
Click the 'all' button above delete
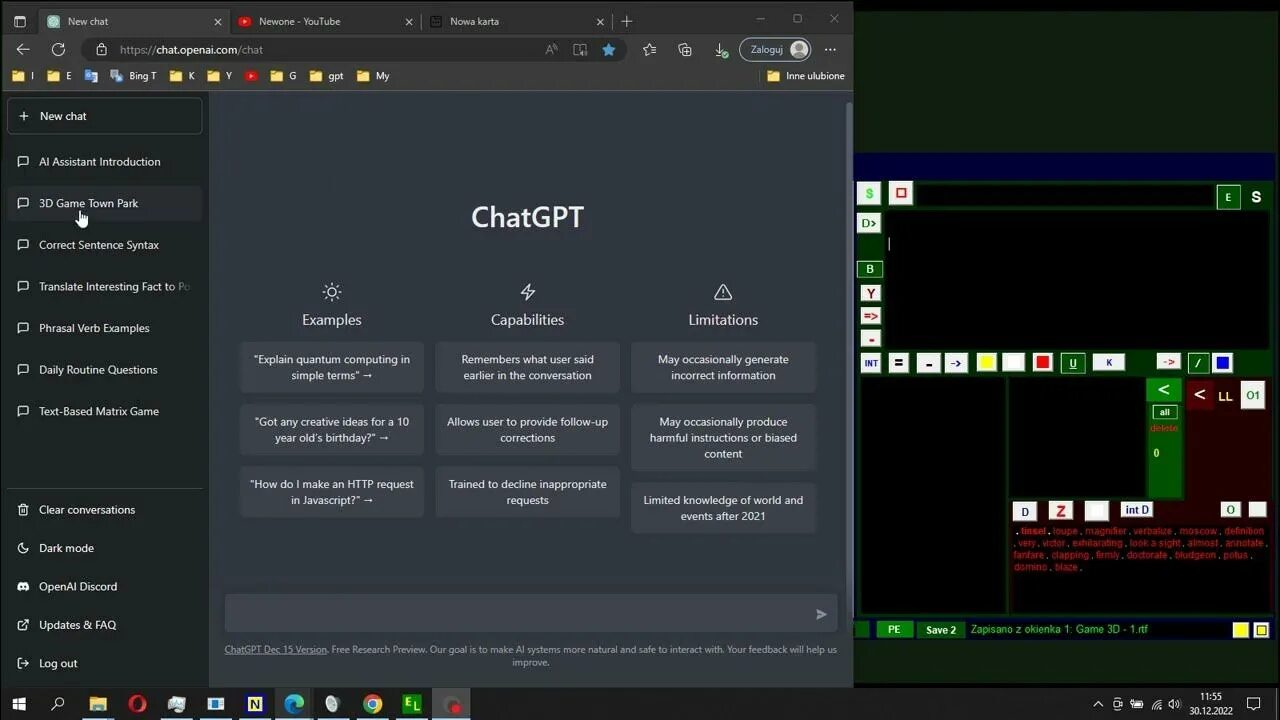(1164, 412)
